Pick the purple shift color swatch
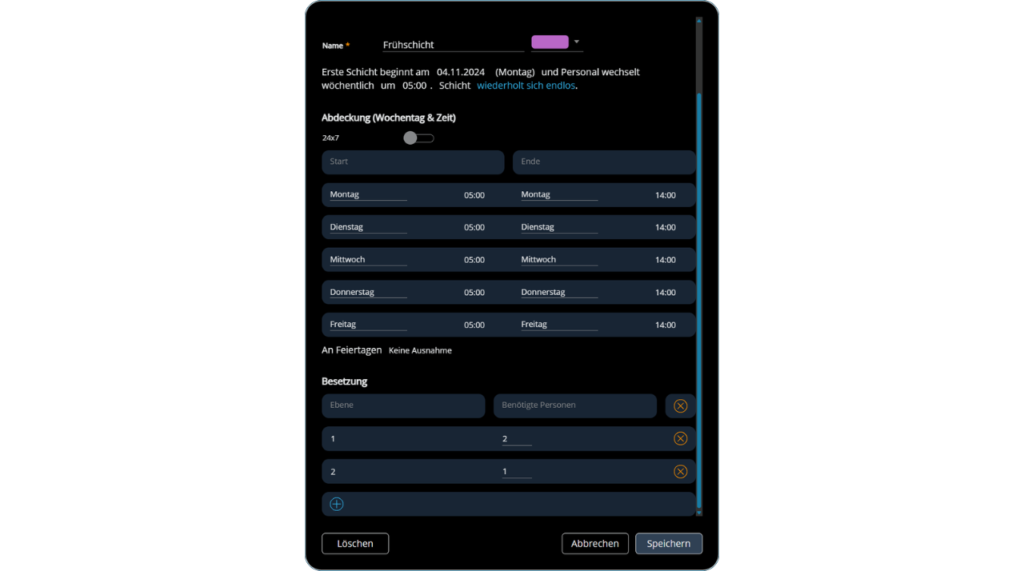 point(550,42)
